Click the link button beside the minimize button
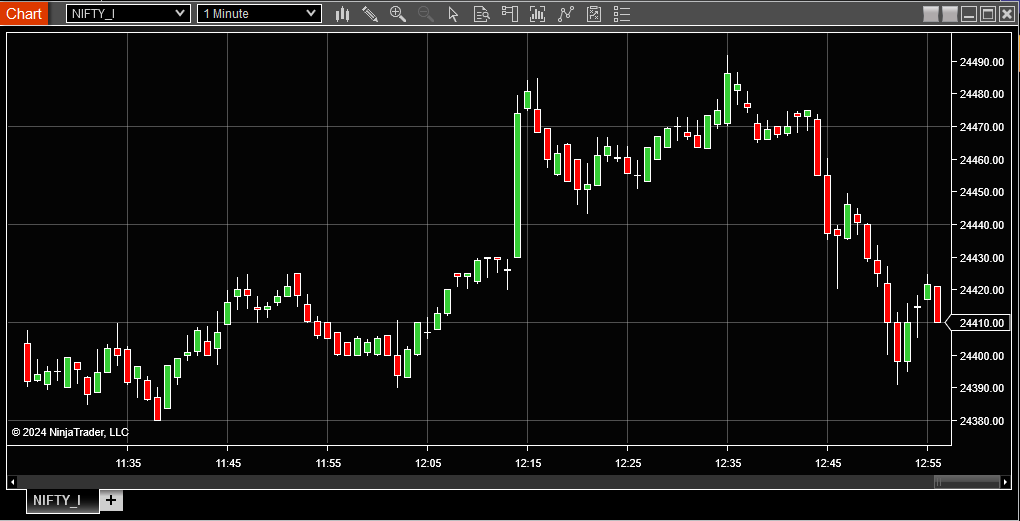Screen dimensions: 1020x521 (x=950, y=14)
